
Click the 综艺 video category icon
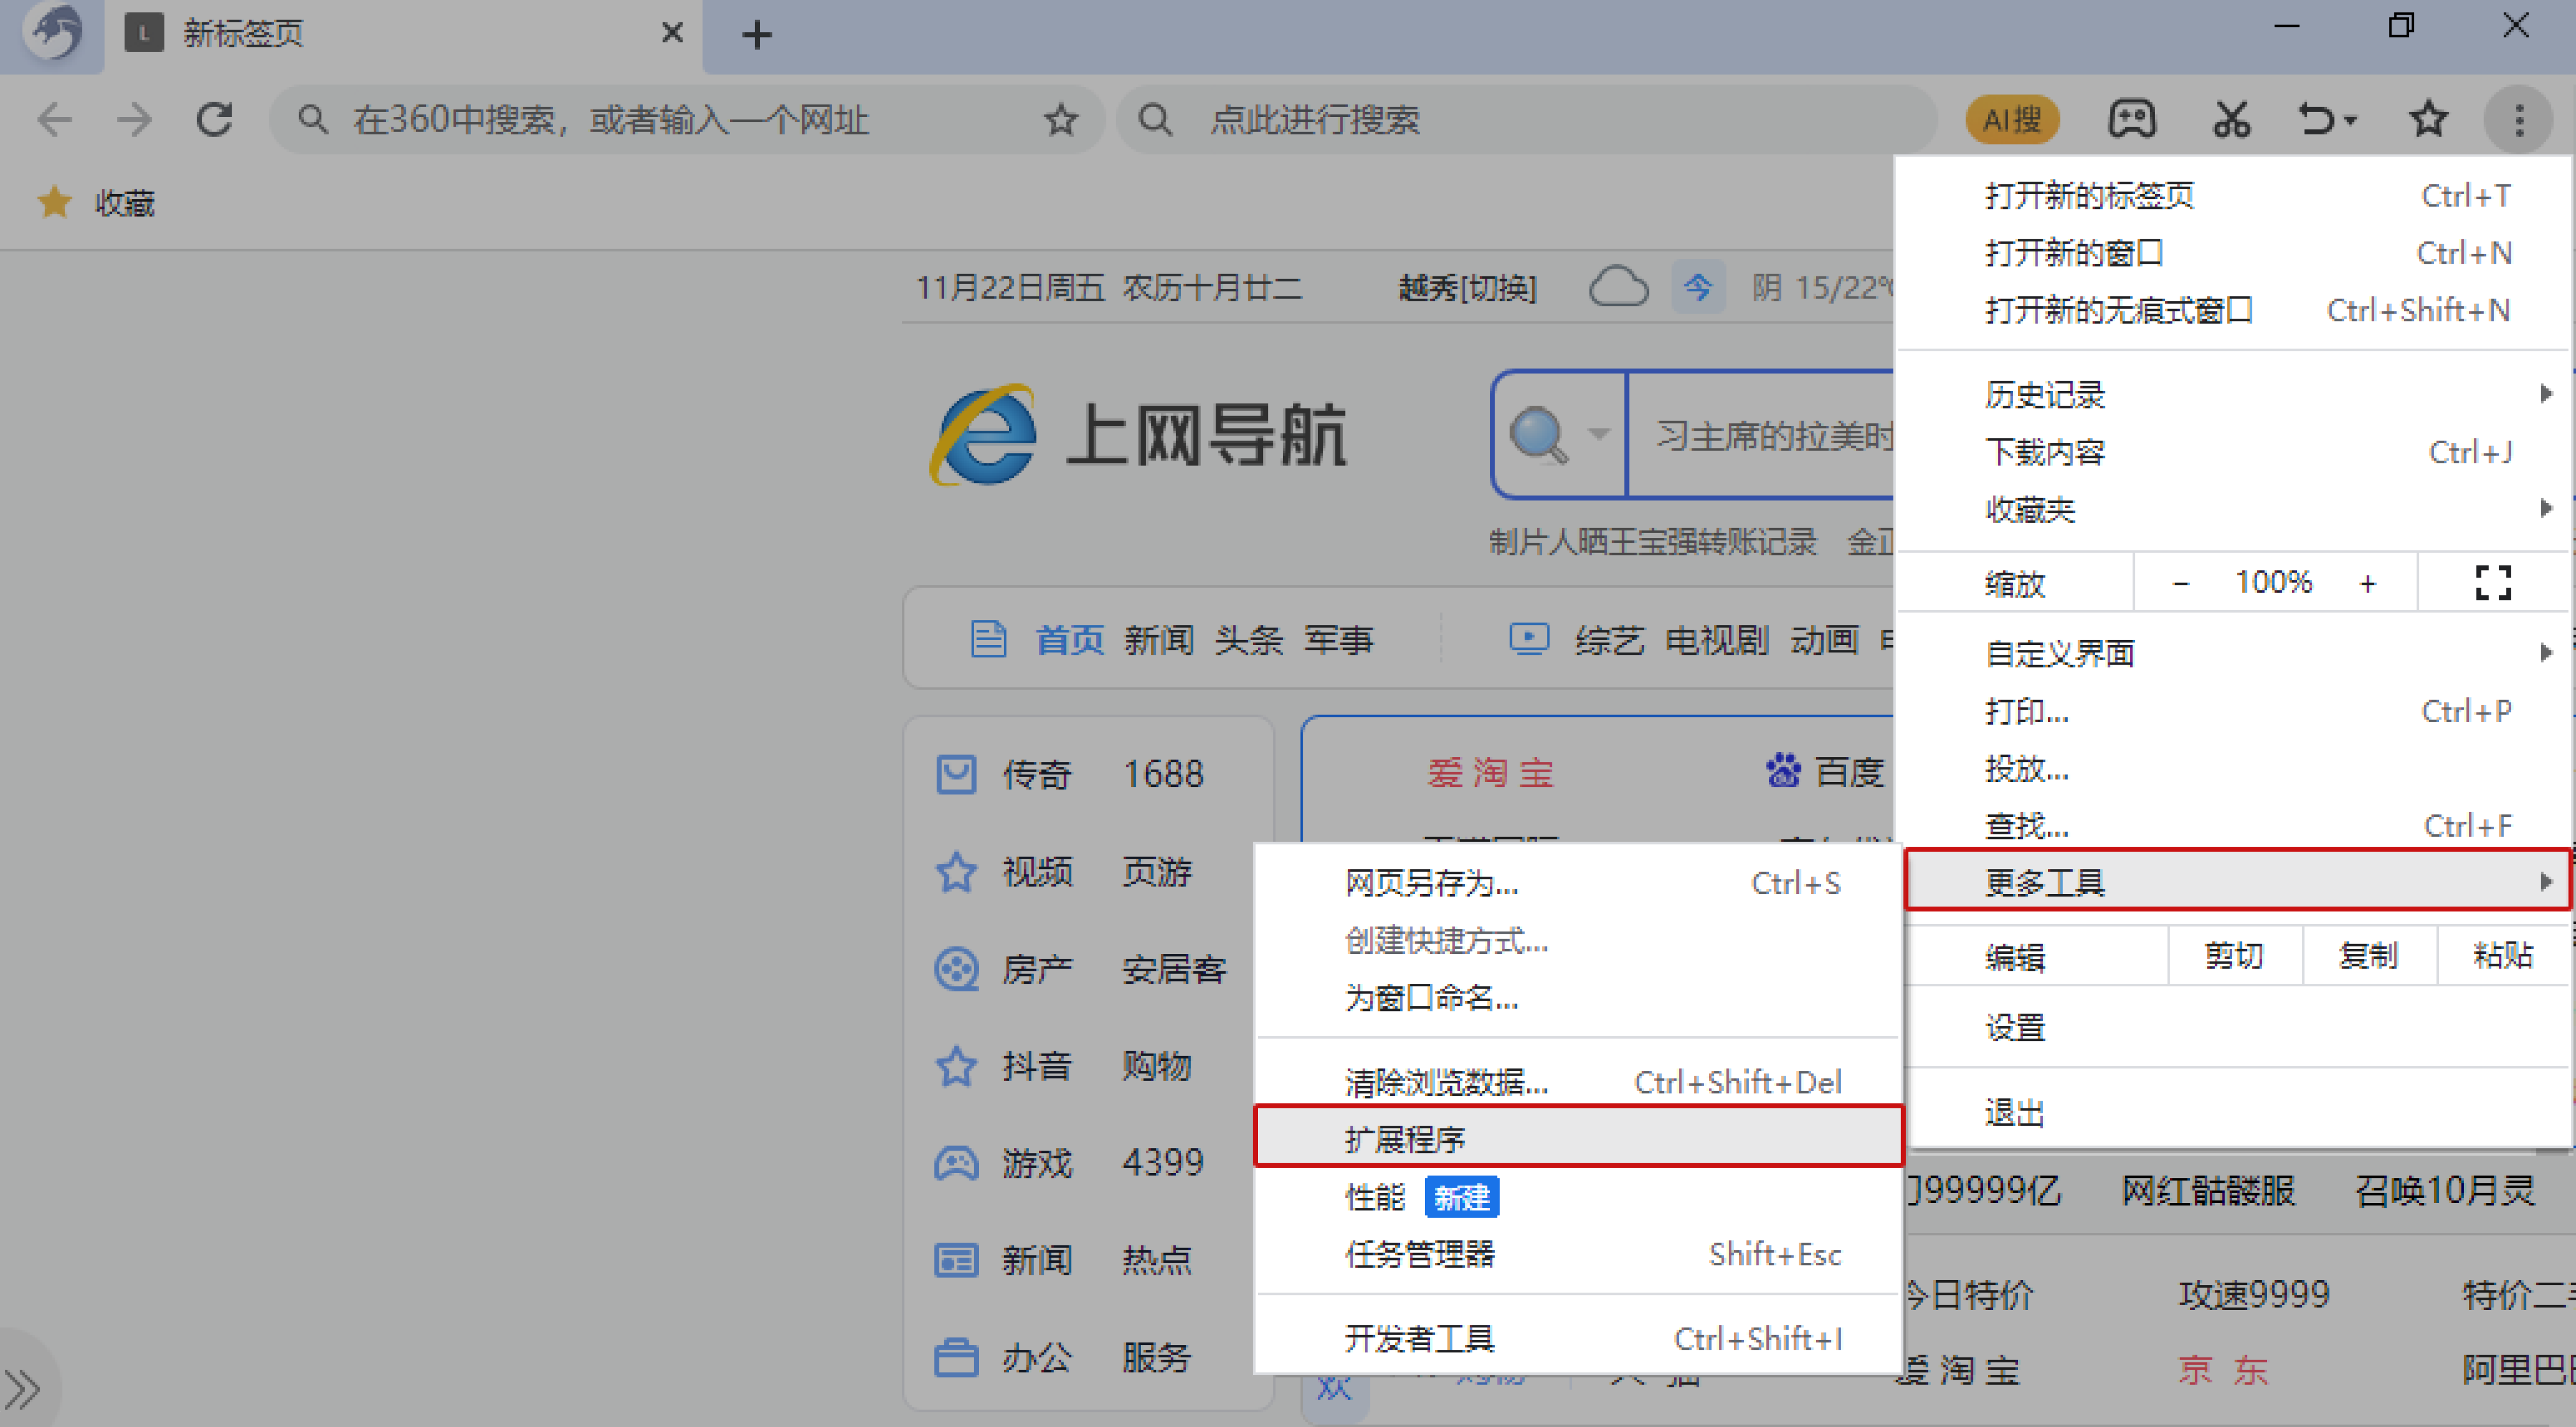coord(1529,638)
